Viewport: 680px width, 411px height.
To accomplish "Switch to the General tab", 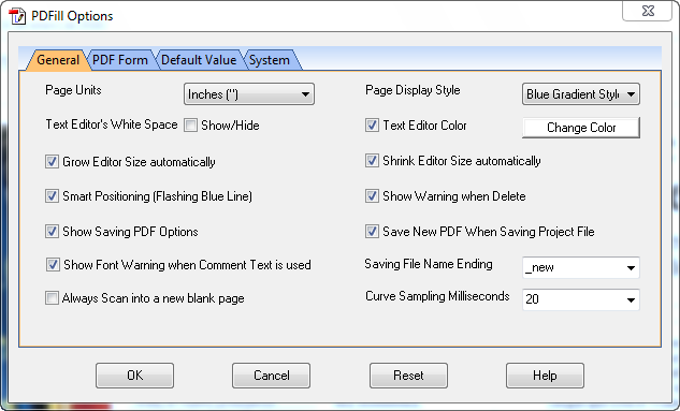I will click(x=58, y=60).
